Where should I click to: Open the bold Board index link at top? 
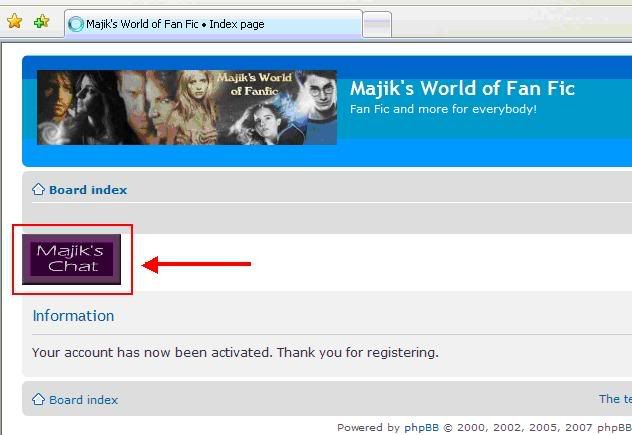[88, 190]
